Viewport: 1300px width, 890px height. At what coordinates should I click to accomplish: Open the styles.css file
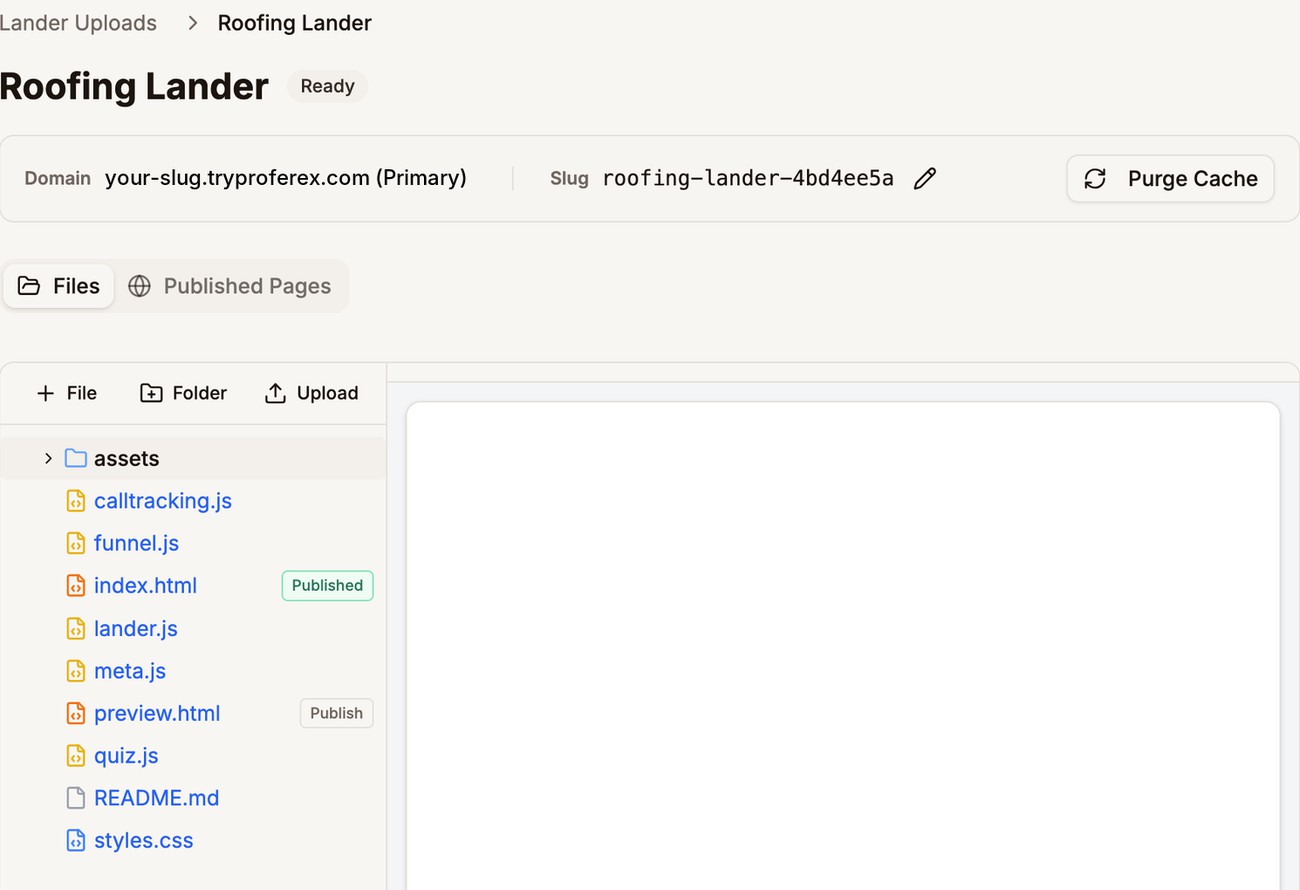[x=143, y=840]
